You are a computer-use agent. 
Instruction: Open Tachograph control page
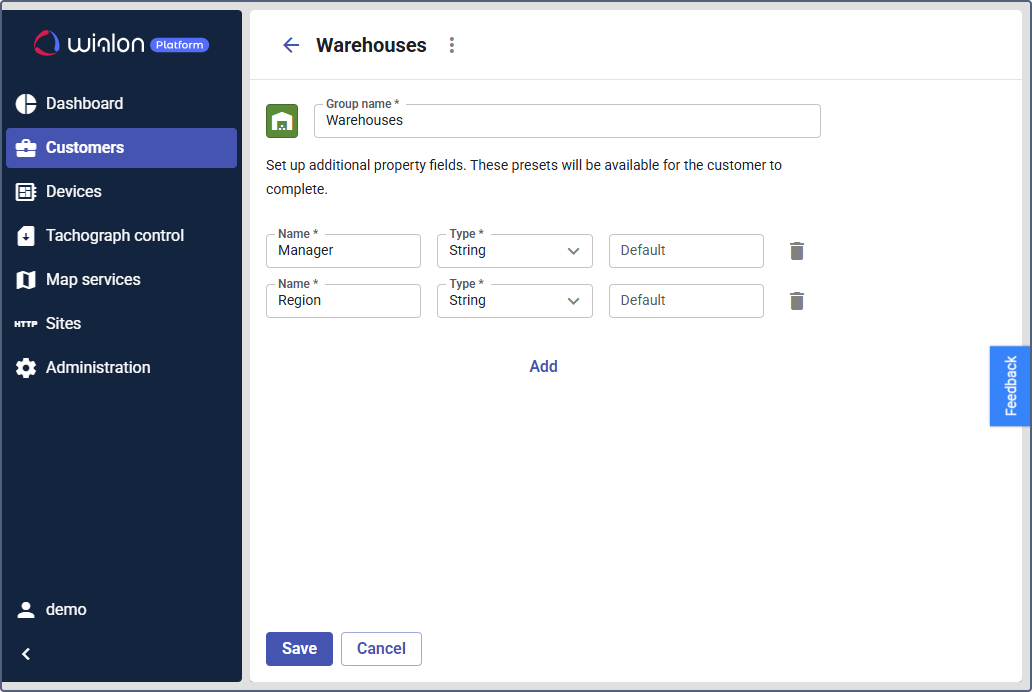(x=114, y=236)
